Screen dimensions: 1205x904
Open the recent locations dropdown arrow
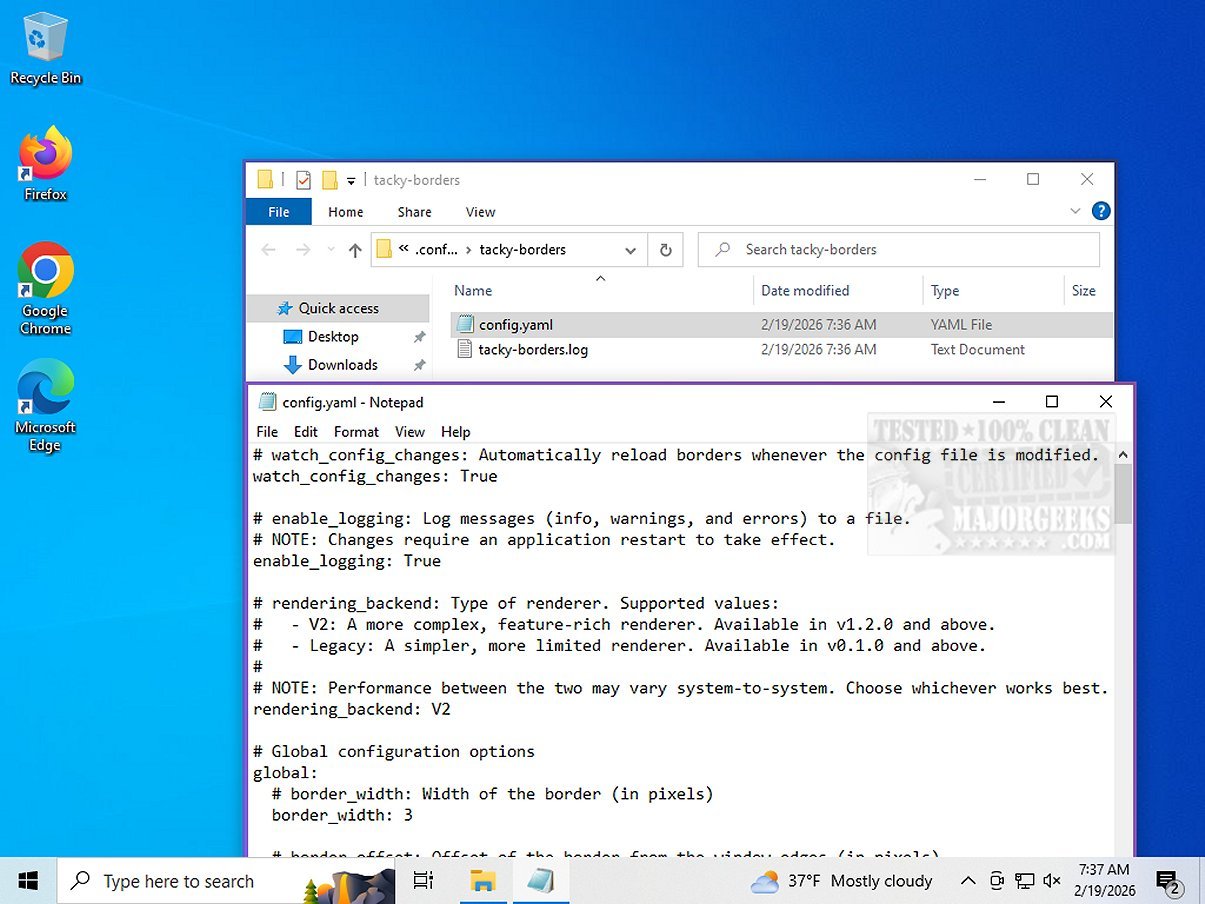coord(331,250)
